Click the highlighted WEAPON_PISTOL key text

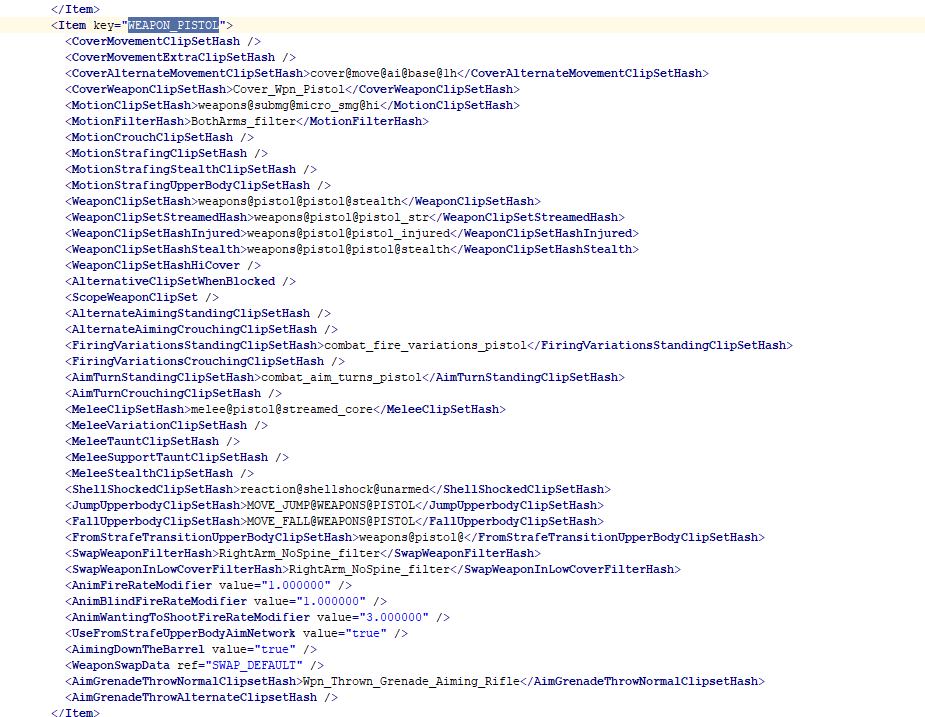tap(173, 25)
